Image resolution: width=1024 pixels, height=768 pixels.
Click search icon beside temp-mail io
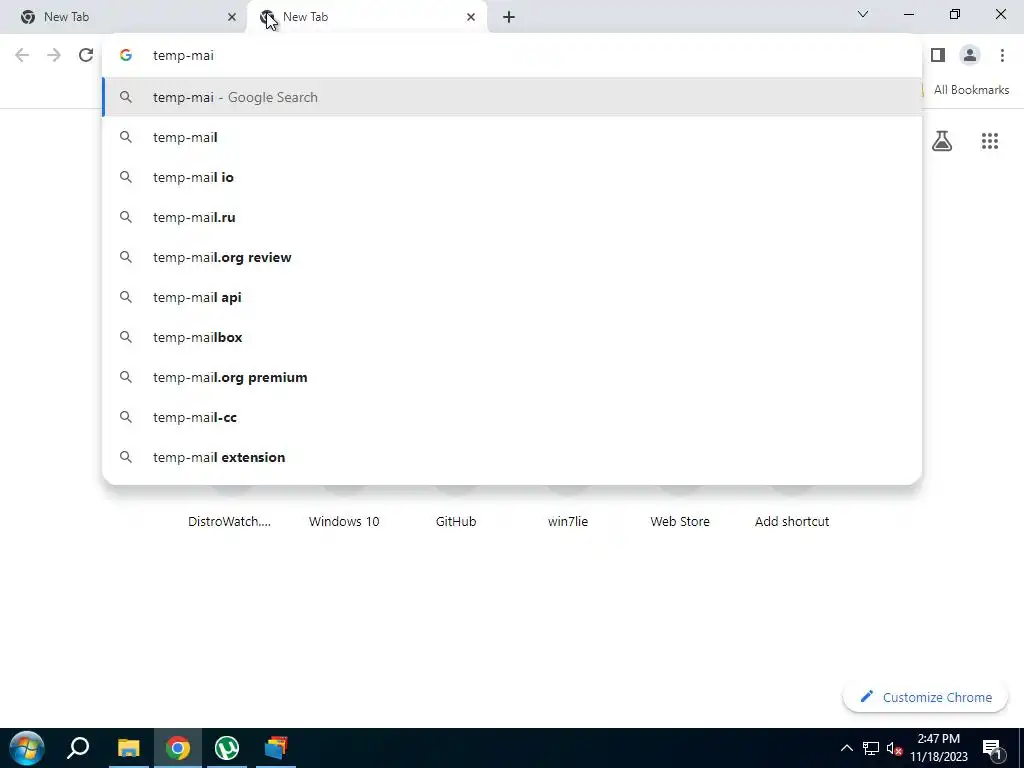pyautogui.click(x=125, y=177)
